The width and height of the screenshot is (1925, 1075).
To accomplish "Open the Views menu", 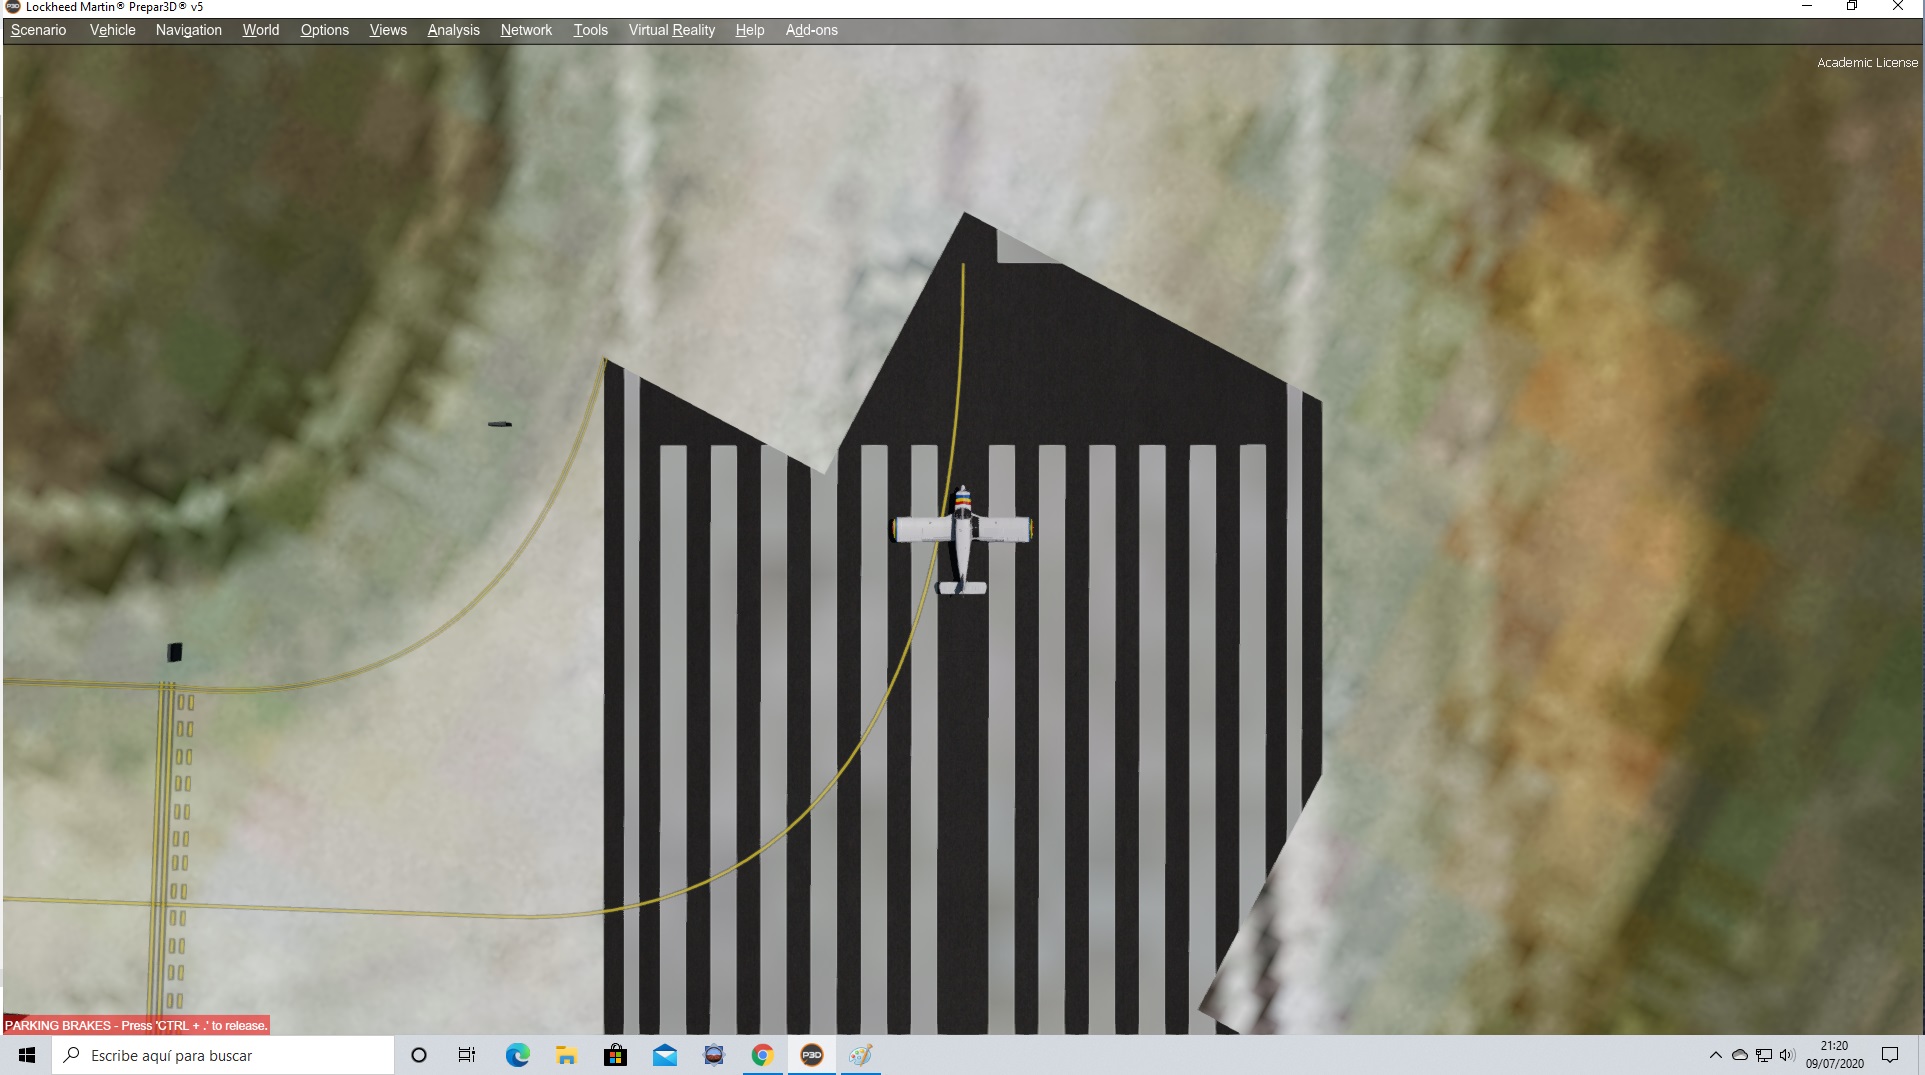I will pyautogui.click(x=388, y=30).
